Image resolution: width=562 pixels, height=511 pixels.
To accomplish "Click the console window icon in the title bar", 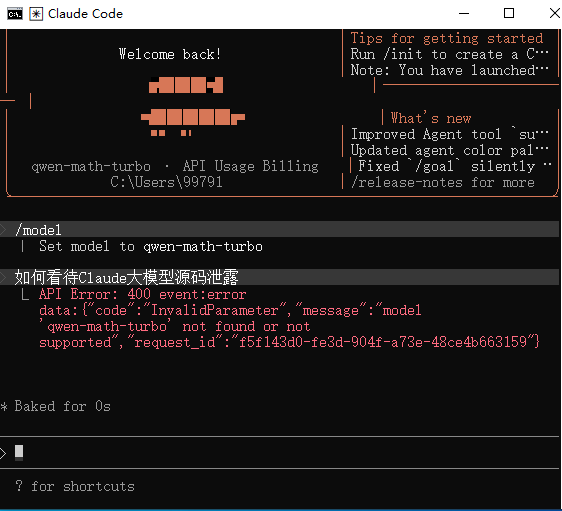I will pyautogui.click(x=15, y=14).
